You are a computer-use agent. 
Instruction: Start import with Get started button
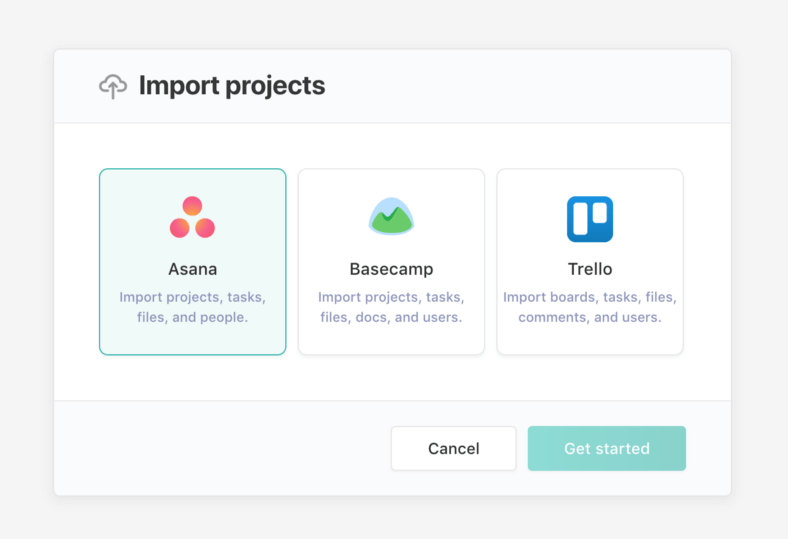[607, 449]
